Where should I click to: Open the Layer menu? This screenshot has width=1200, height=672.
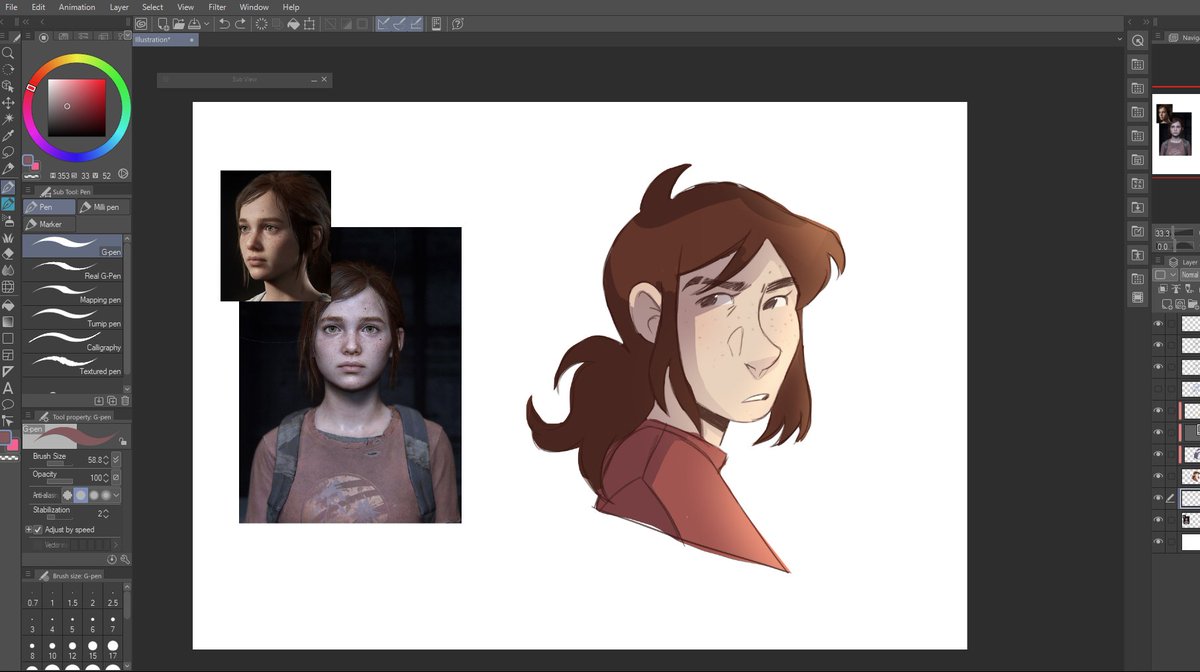point(119,7)
